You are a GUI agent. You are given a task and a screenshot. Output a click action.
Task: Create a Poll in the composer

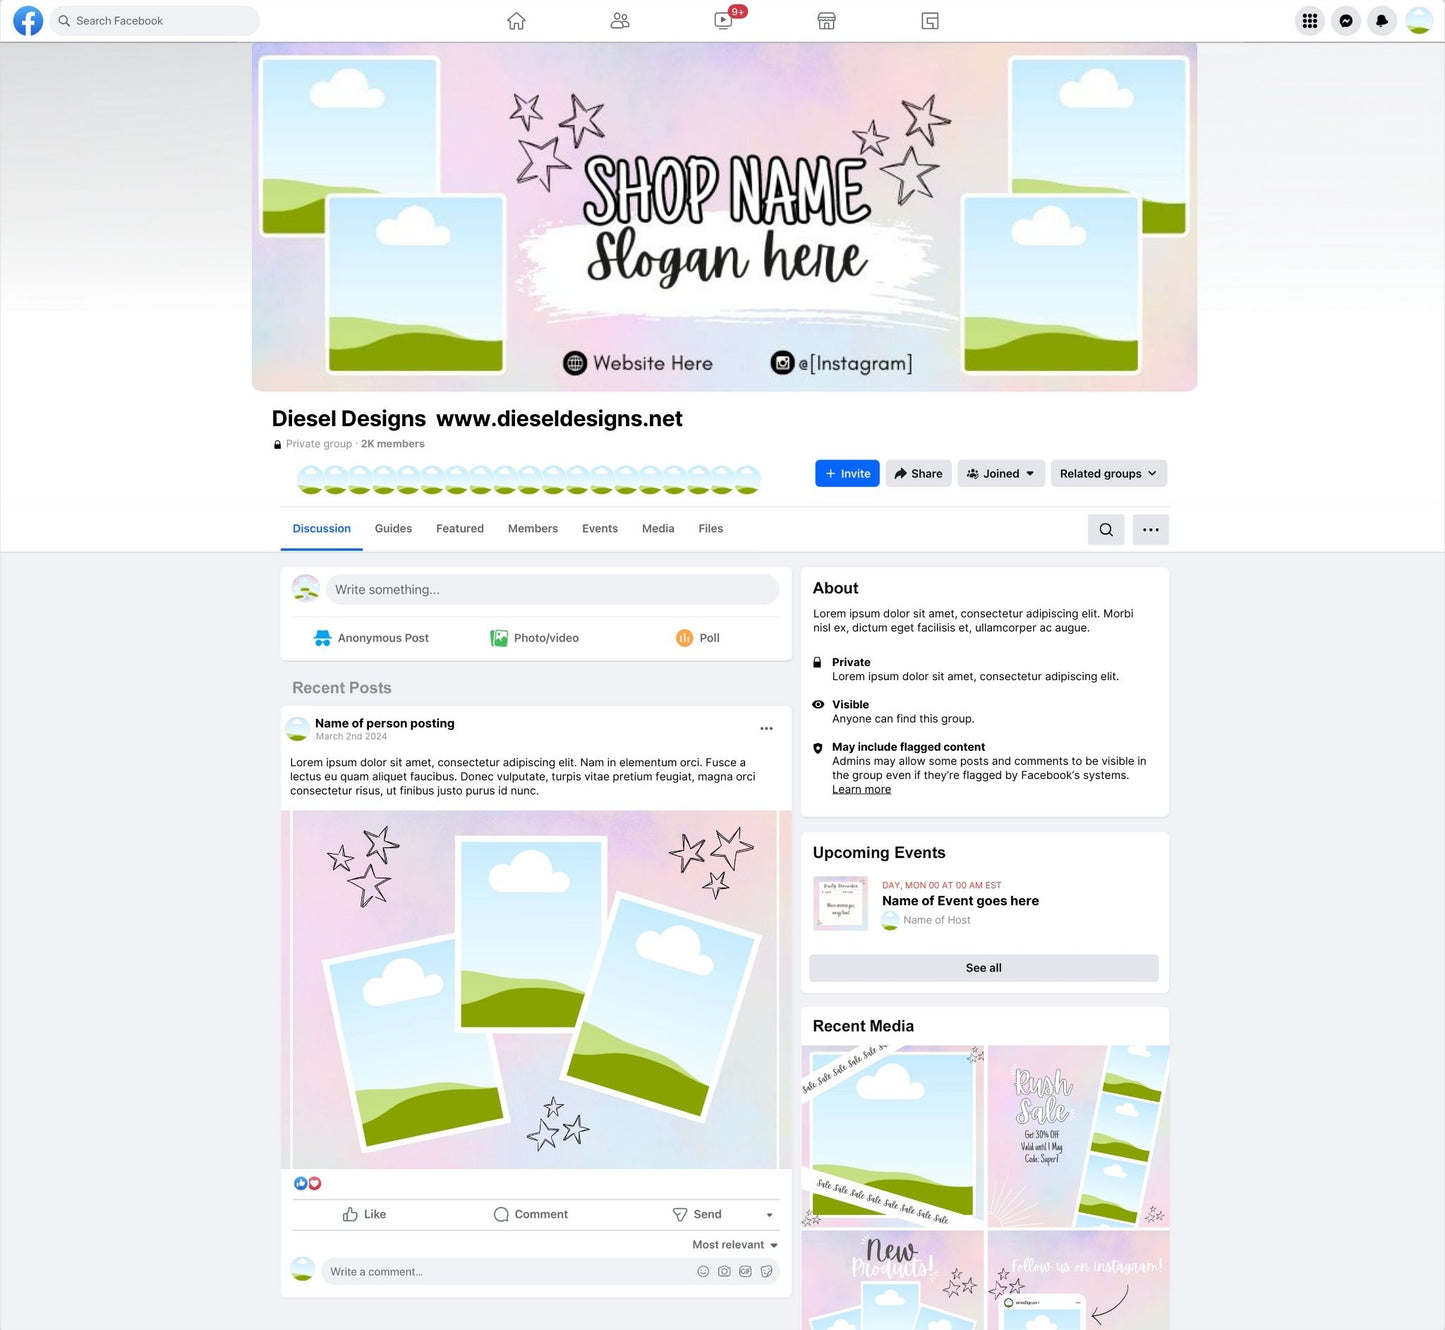pos(697,637)
